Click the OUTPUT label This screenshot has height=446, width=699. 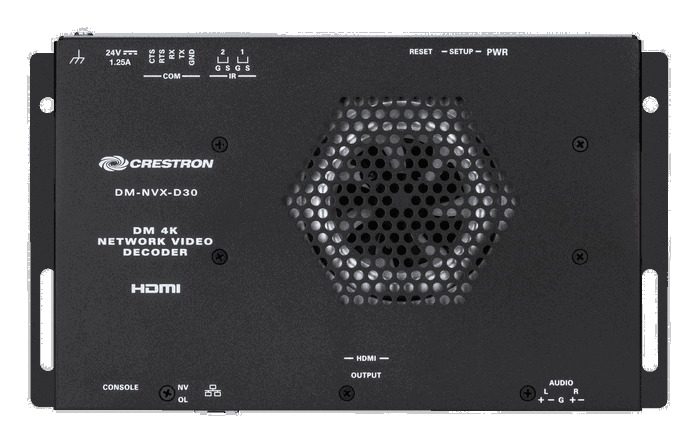click(366, 375)
